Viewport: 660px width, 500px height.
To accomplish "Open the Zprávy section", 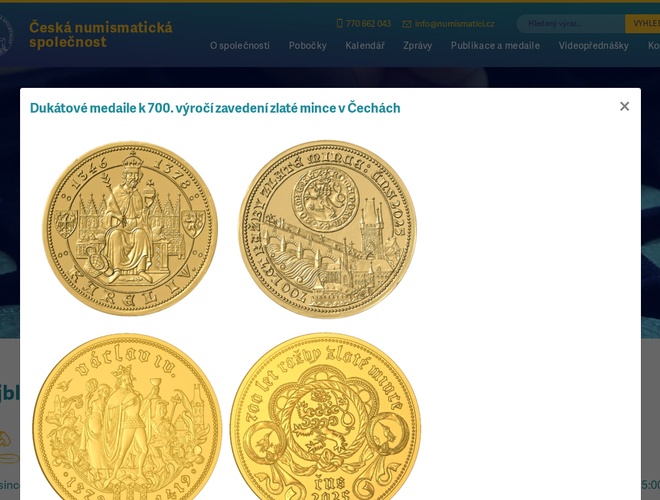I will pyautogui.click(x=418, y=45).
